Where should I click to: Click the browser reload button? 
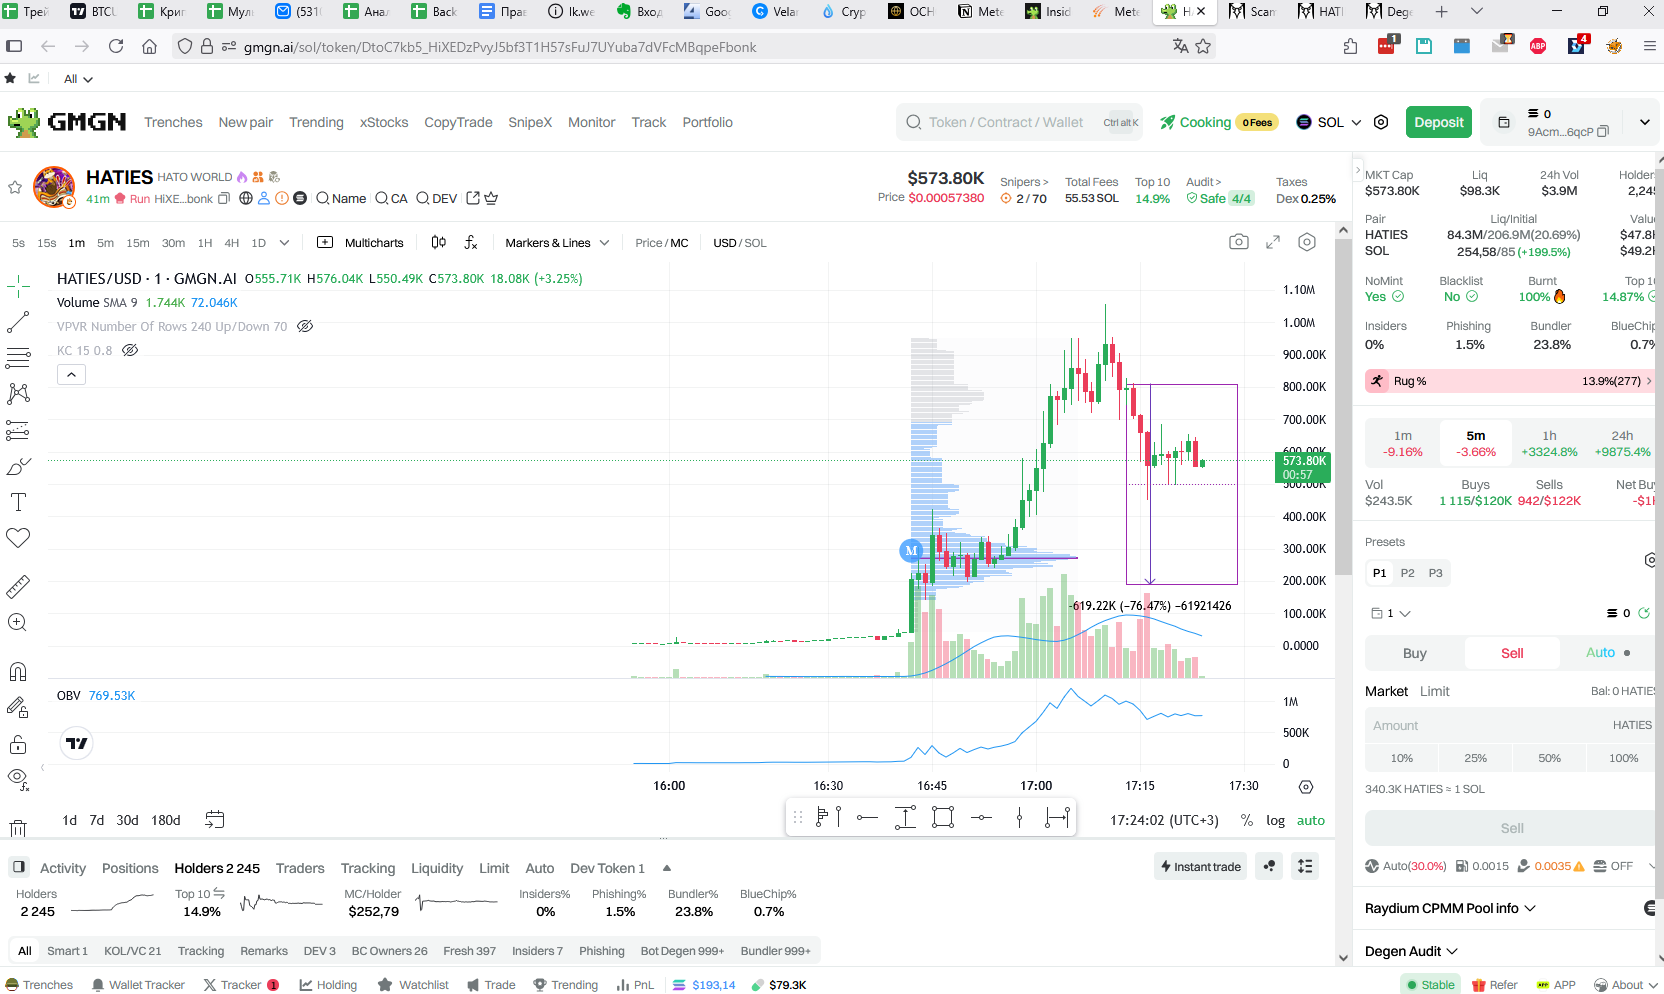[x=116, y=46]
